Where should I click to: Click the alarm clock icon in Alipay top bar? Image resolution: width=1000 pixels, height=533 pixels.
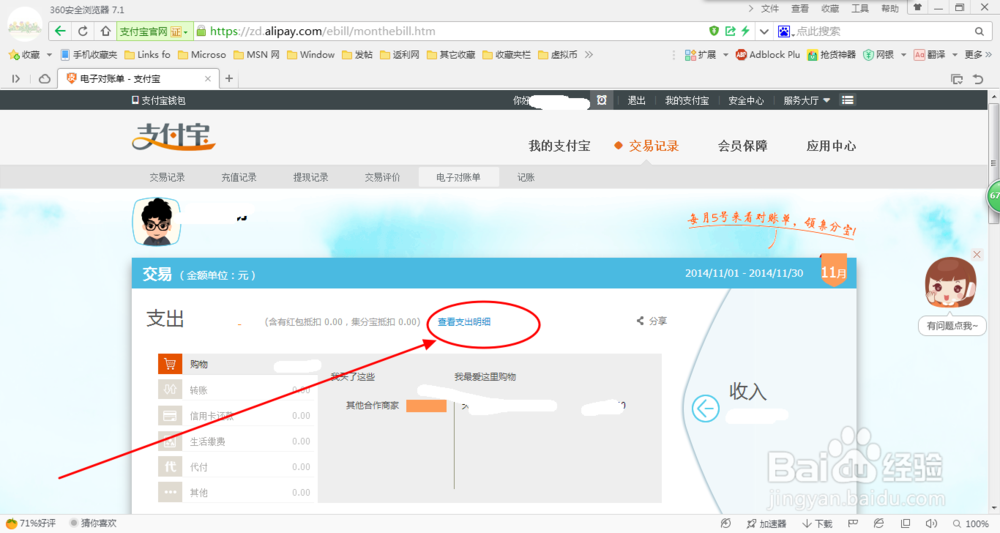(x=601, y=100)
